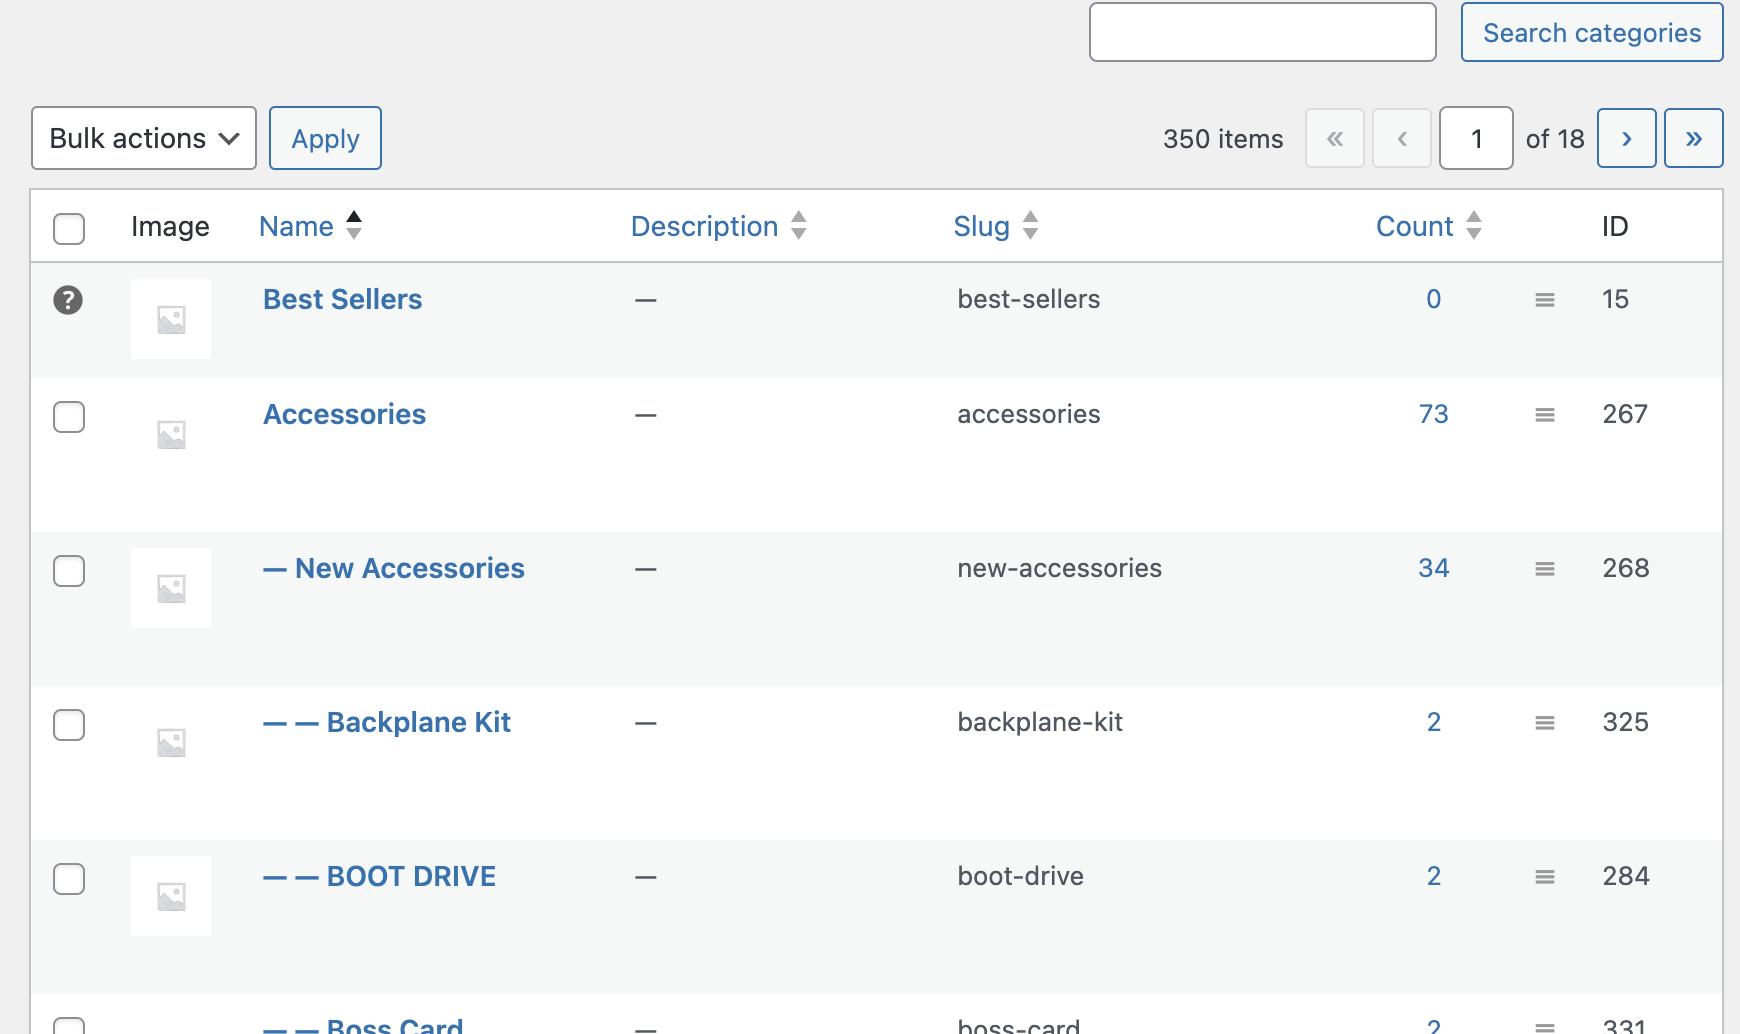Screen dimensions: 1740x1034
Task: Apply the selected bulk action
Action: point(325,138)
